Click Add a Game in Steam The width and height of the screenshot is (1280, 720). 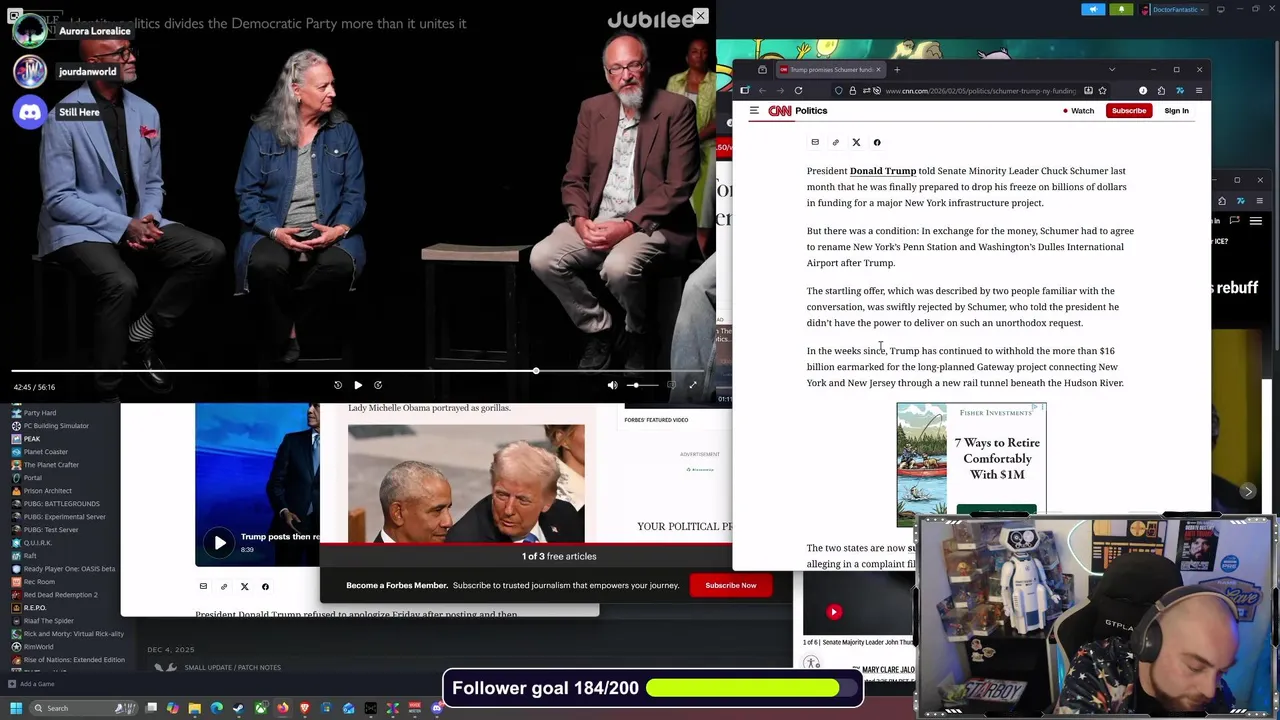tap(31, 684)
